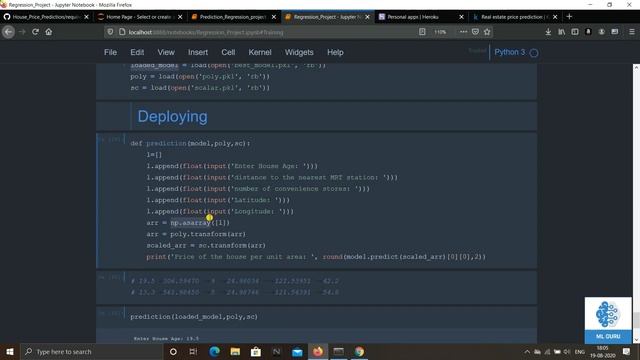Image resolution: width=640 pixels, height=360 pixels.
Task: Open the action center notifications icon
Action: [x=626, y=351]
